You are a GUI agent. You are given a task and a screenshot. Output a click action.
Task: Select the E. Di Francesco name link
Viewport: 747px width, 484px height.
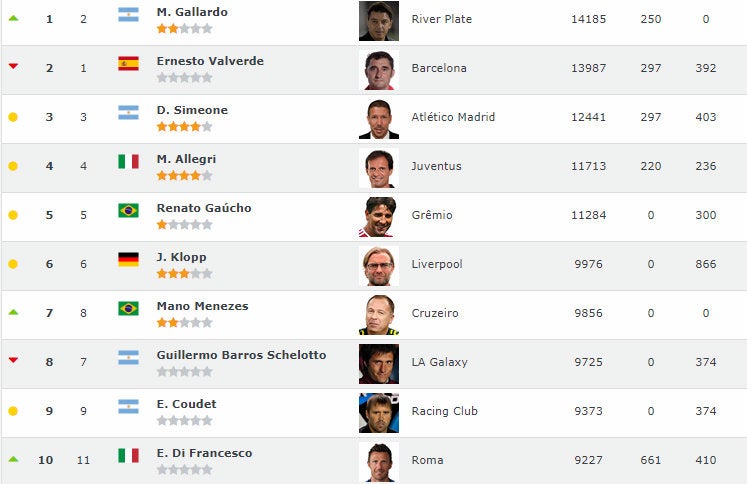click(204, 453)
